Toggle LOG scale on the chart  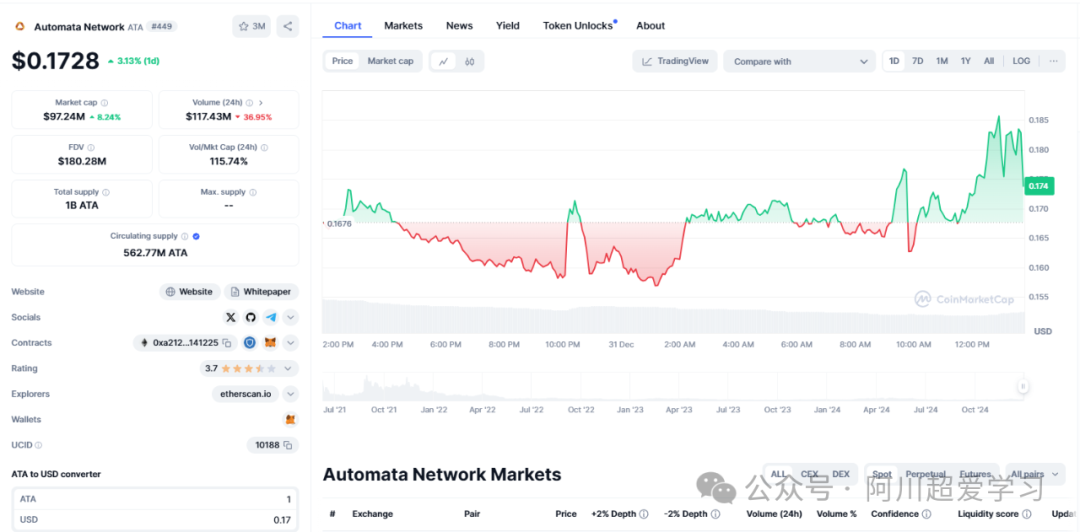point(1020,61)
